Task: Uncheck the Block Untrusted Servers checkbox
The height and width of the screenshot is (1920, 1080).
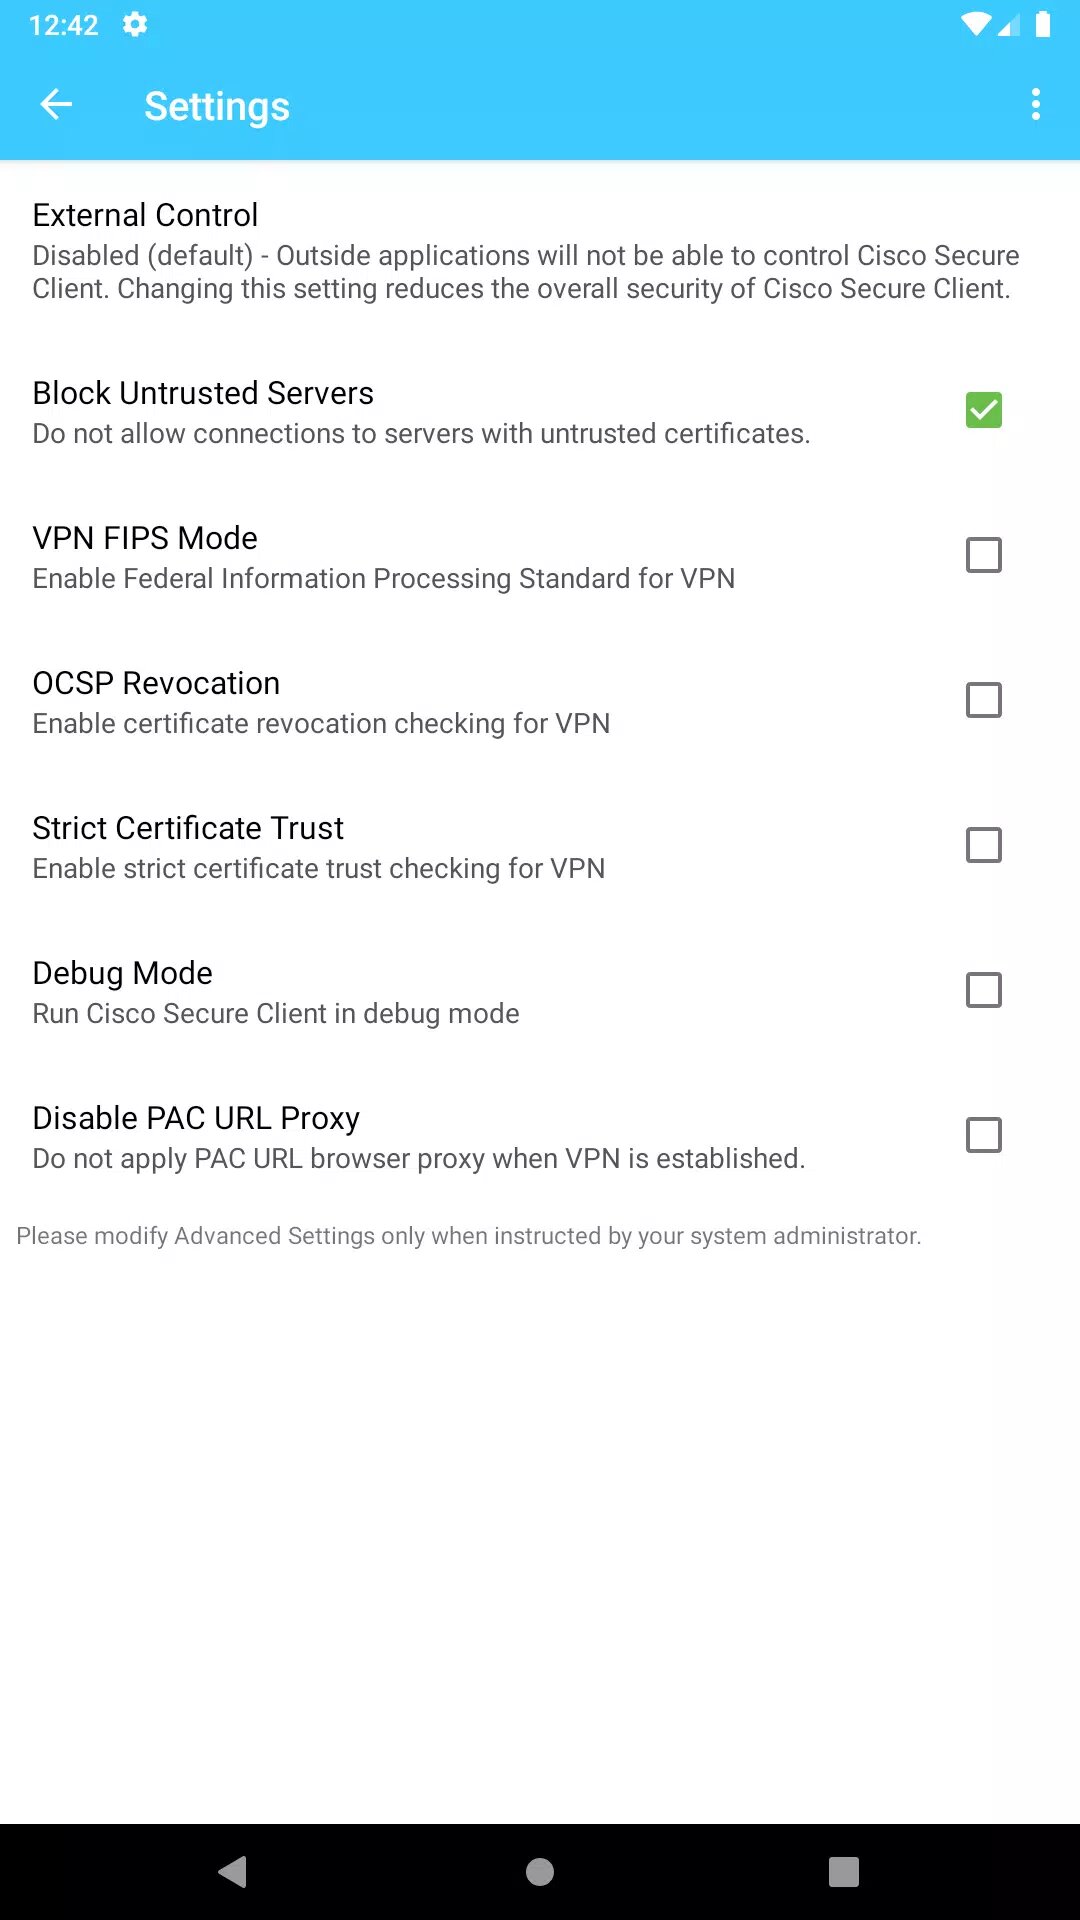Action: click(x=983, y=410)
